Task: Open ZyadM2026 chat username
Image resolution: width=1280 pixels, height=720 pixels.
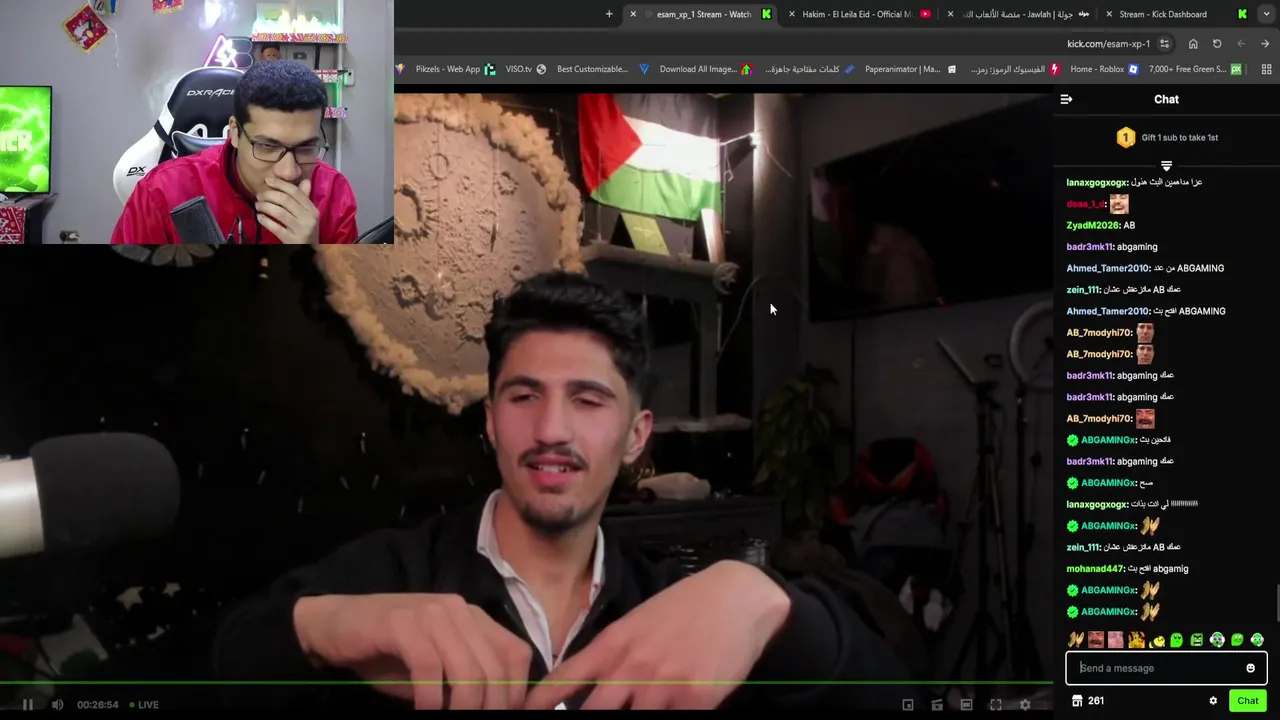Action: (1092, 225)
